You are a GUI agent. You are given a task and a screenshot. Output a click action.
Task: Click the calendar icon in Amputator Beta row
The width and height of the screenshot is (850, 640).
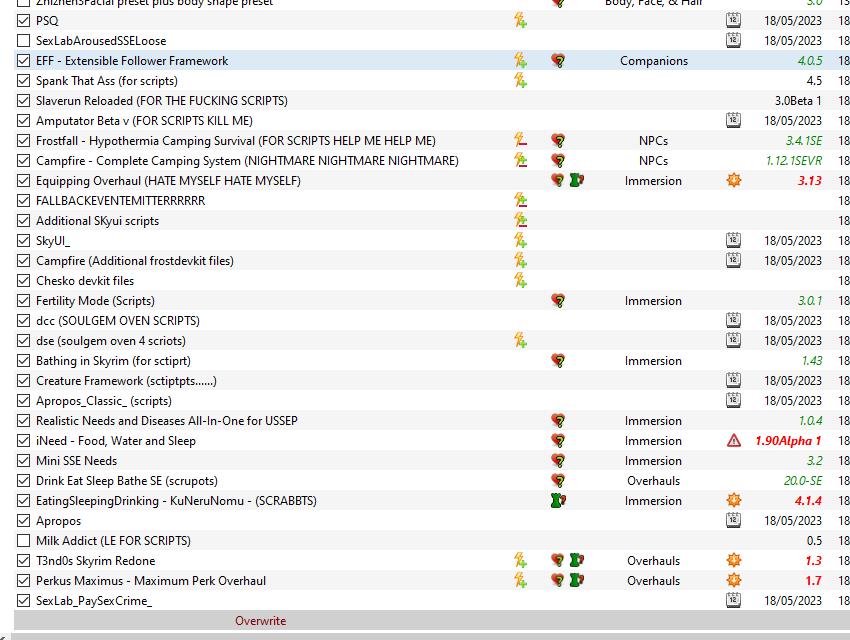733,121
